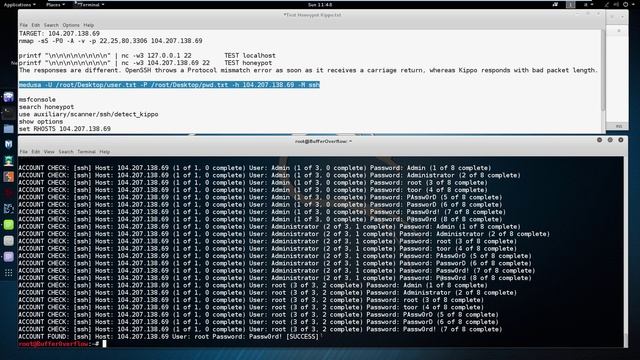Screen dimensions: 640x360
Task: Click the recorder icon in top bar
Action: 555,4
